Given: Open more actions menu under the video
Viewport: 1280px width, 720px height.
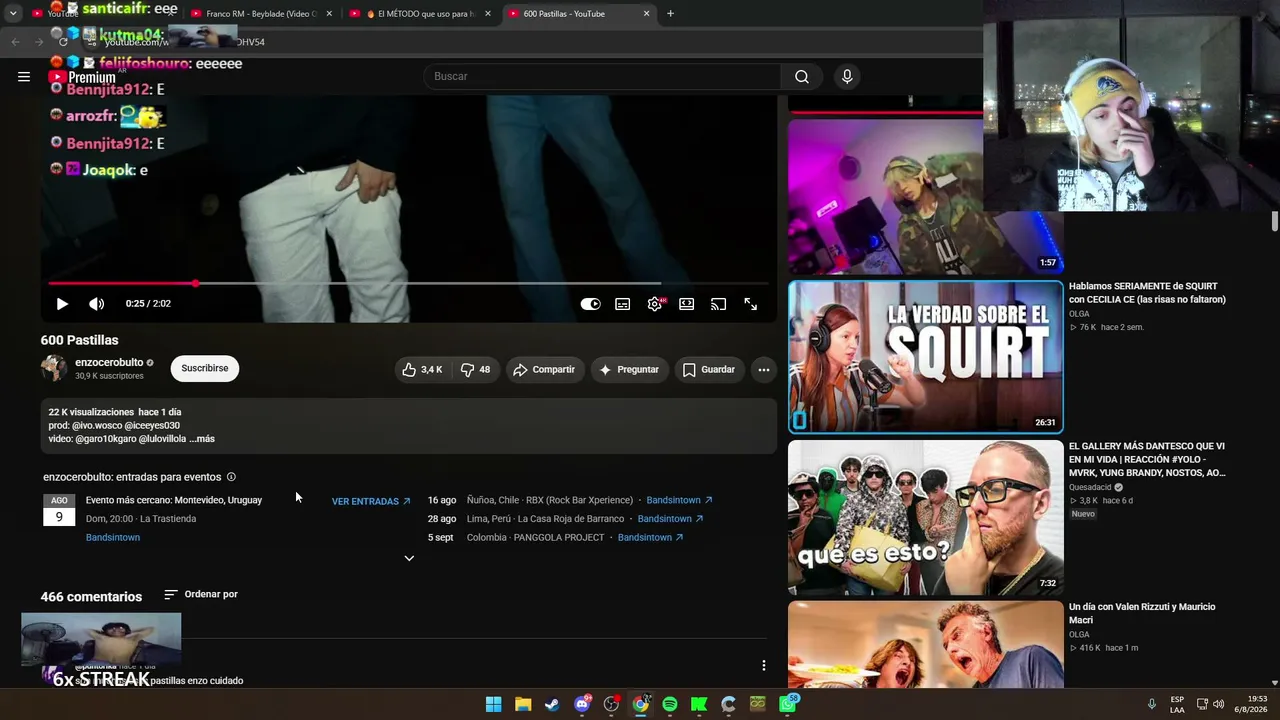Looking at the screenshot, I should tap(764, 370).
